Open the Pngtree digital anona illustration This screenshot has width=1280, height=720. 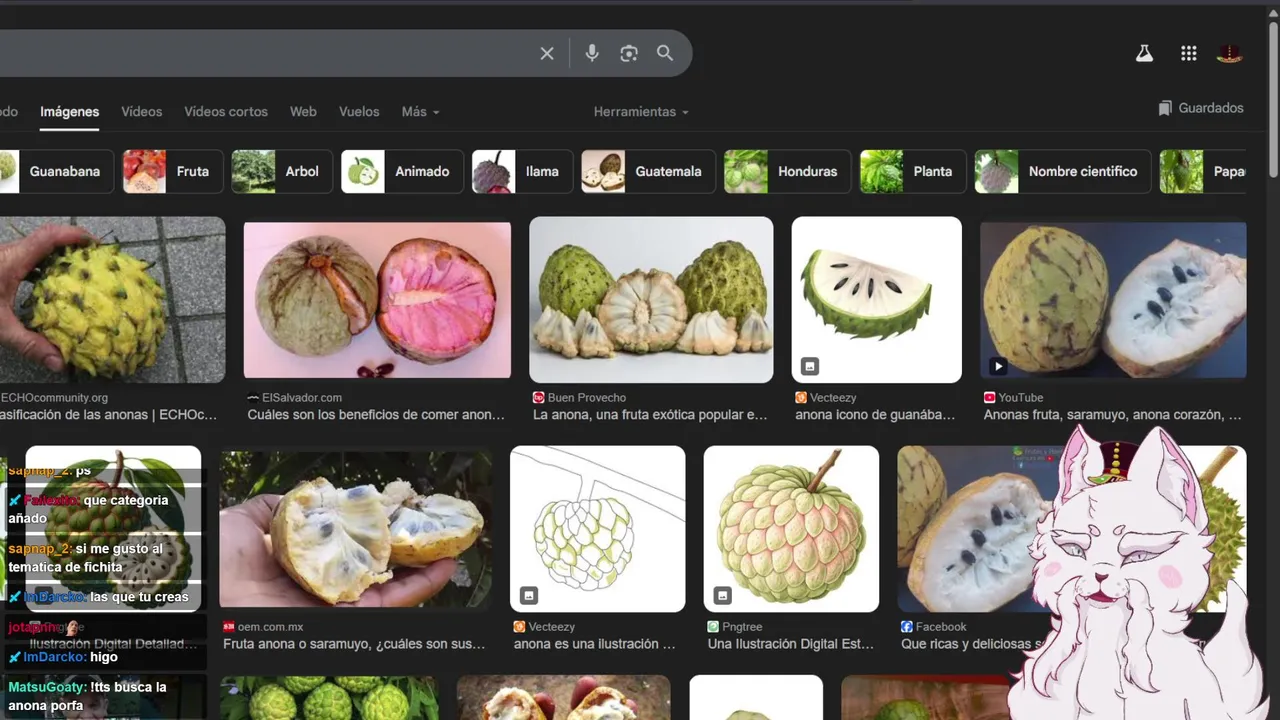click(791, 529)
